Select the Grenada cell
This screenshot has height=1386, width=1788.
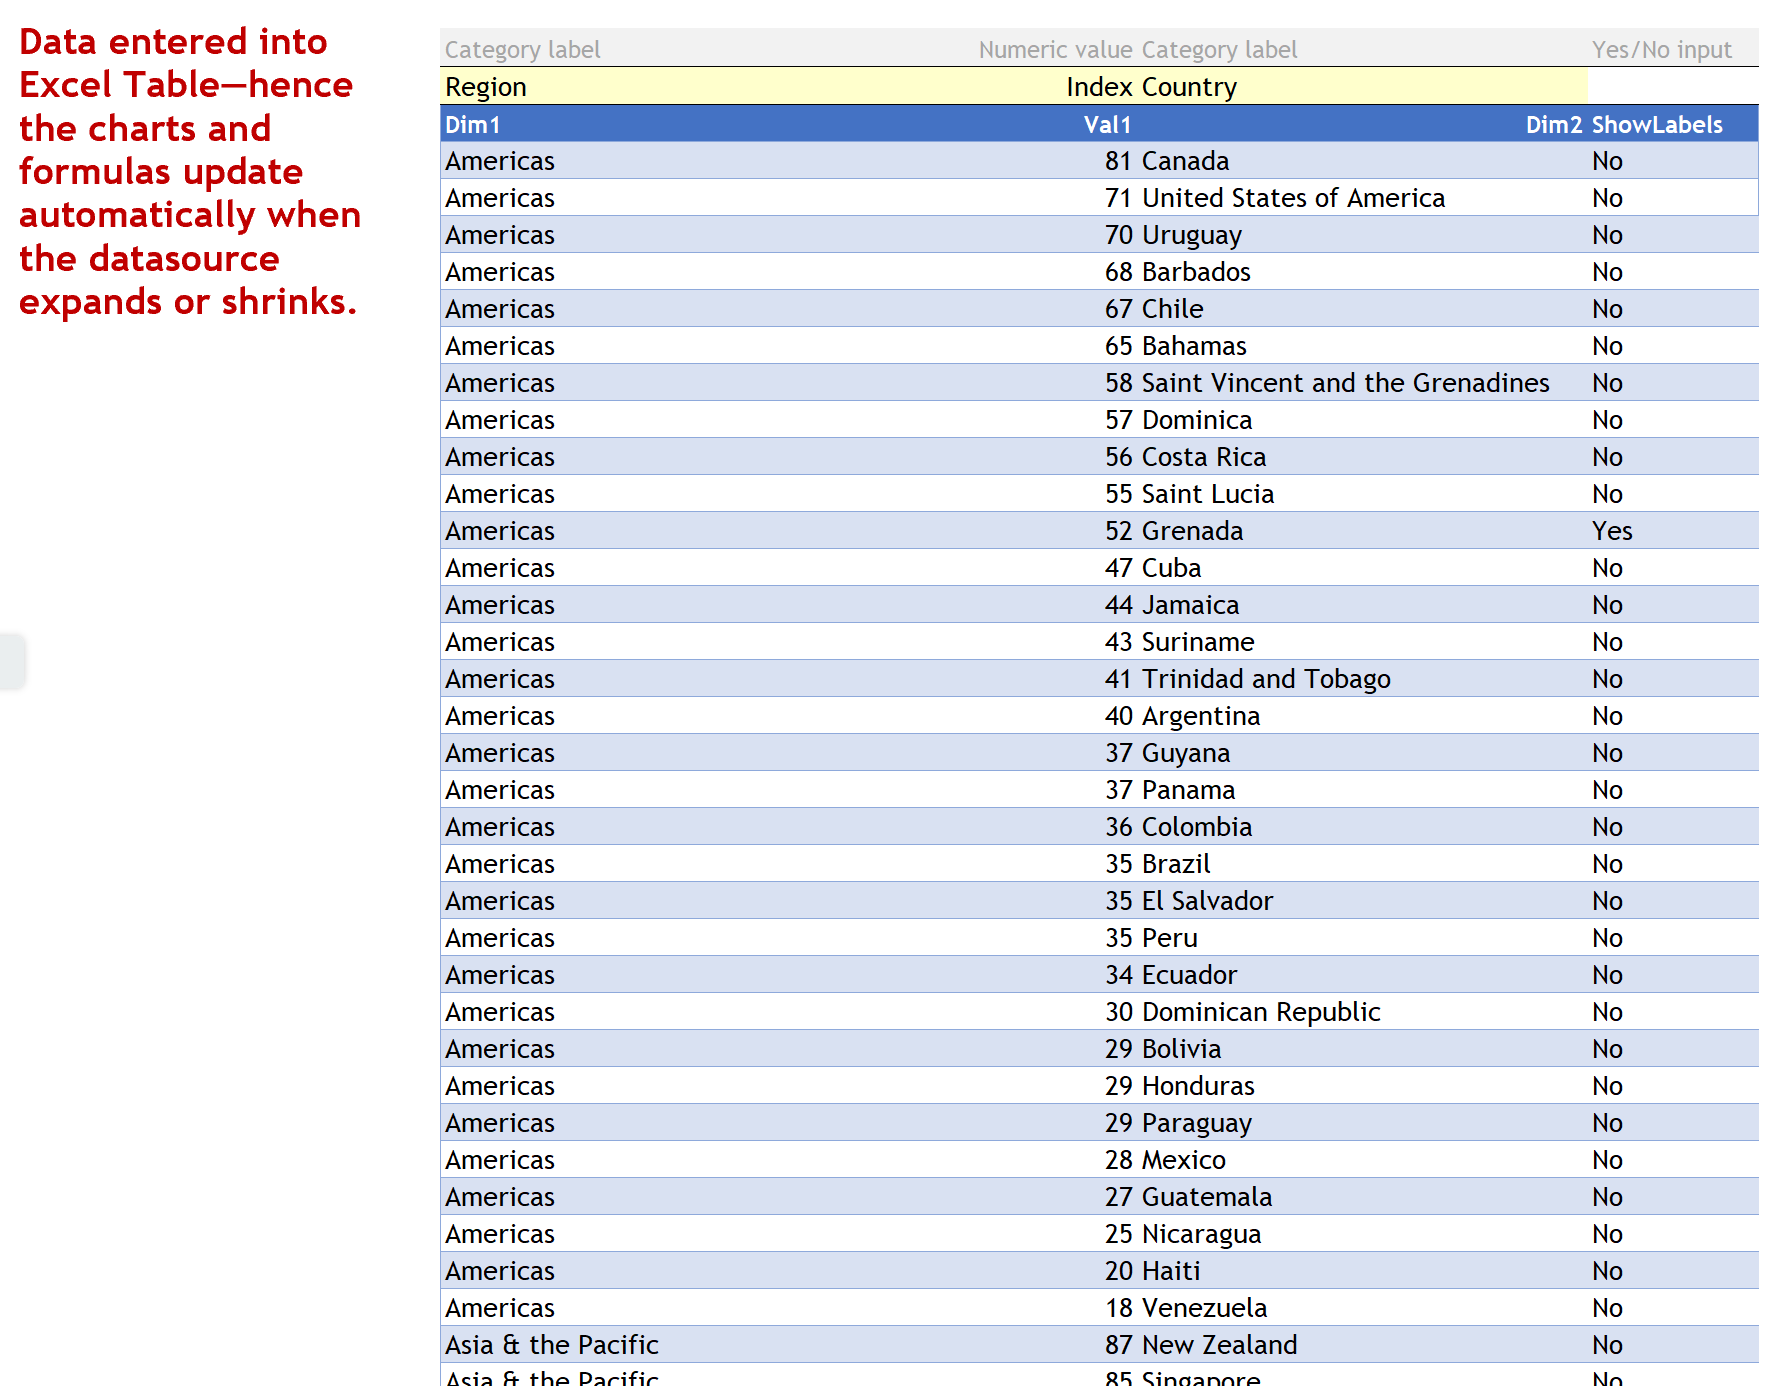coord(1362,531)
